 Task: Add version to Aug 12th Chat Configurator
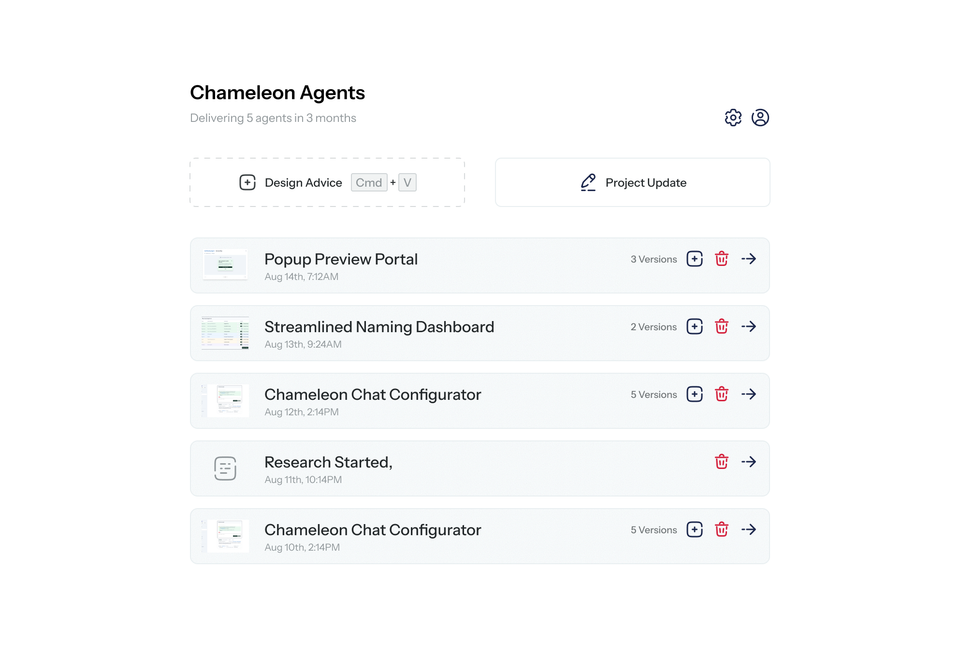694,394
